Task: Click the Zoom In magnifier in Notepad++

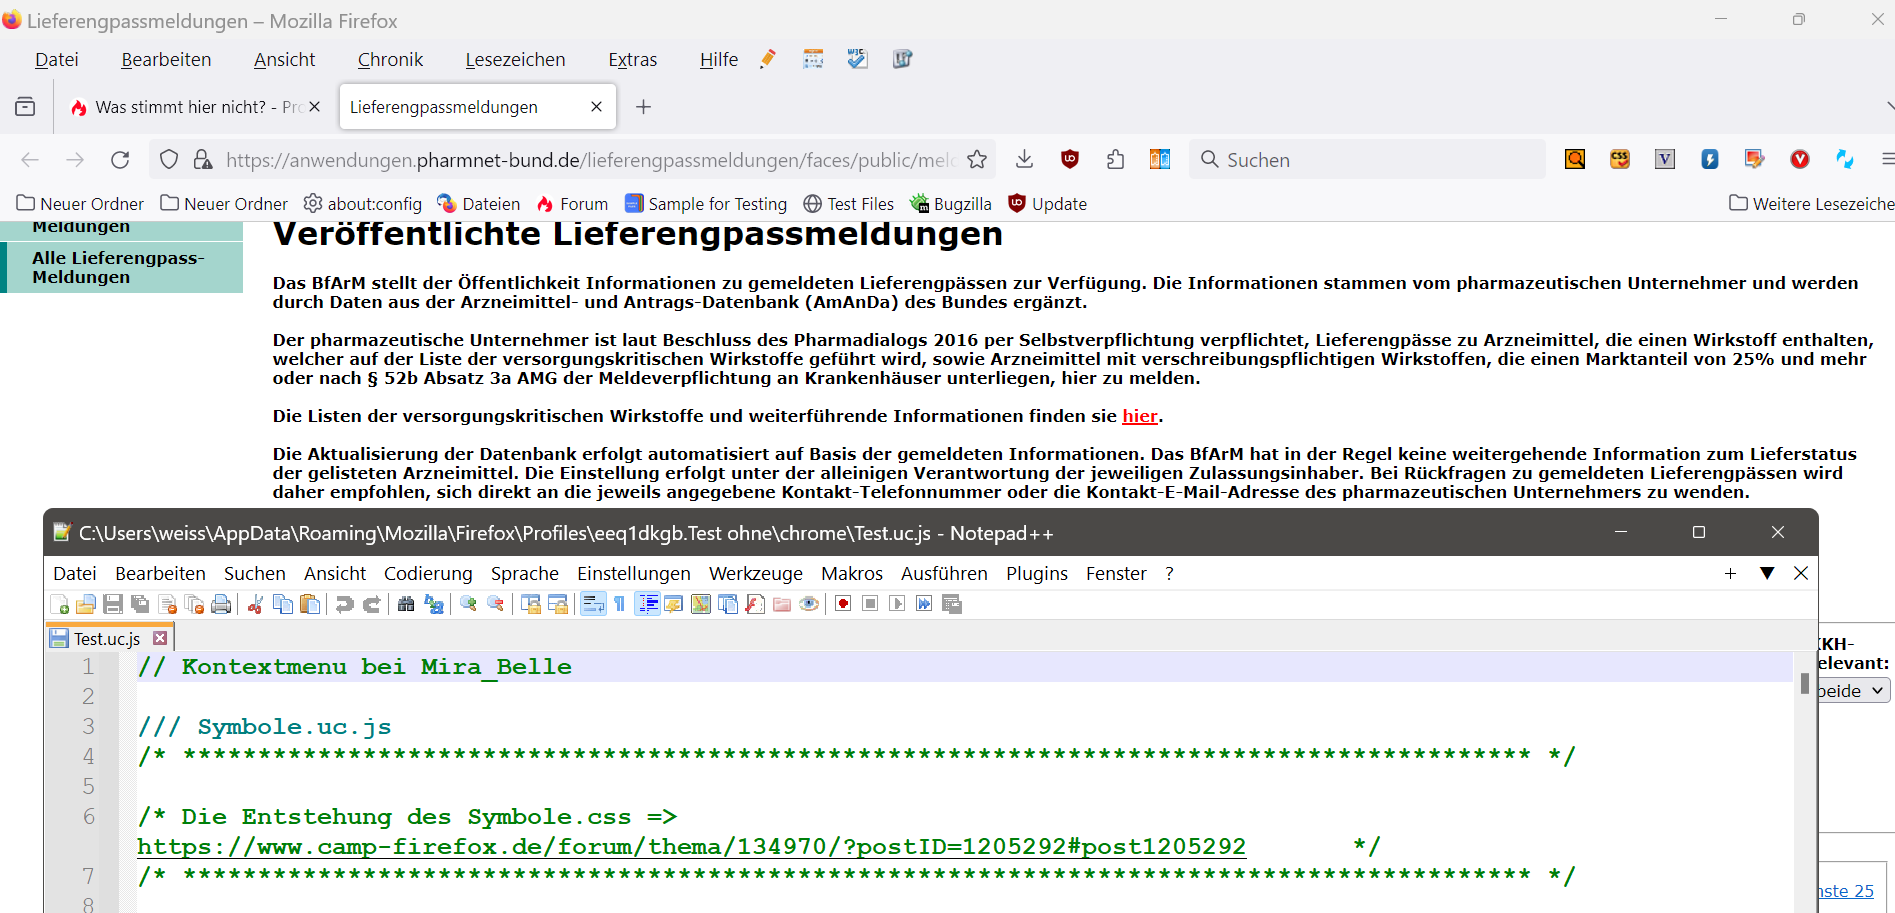Action: 468,604
